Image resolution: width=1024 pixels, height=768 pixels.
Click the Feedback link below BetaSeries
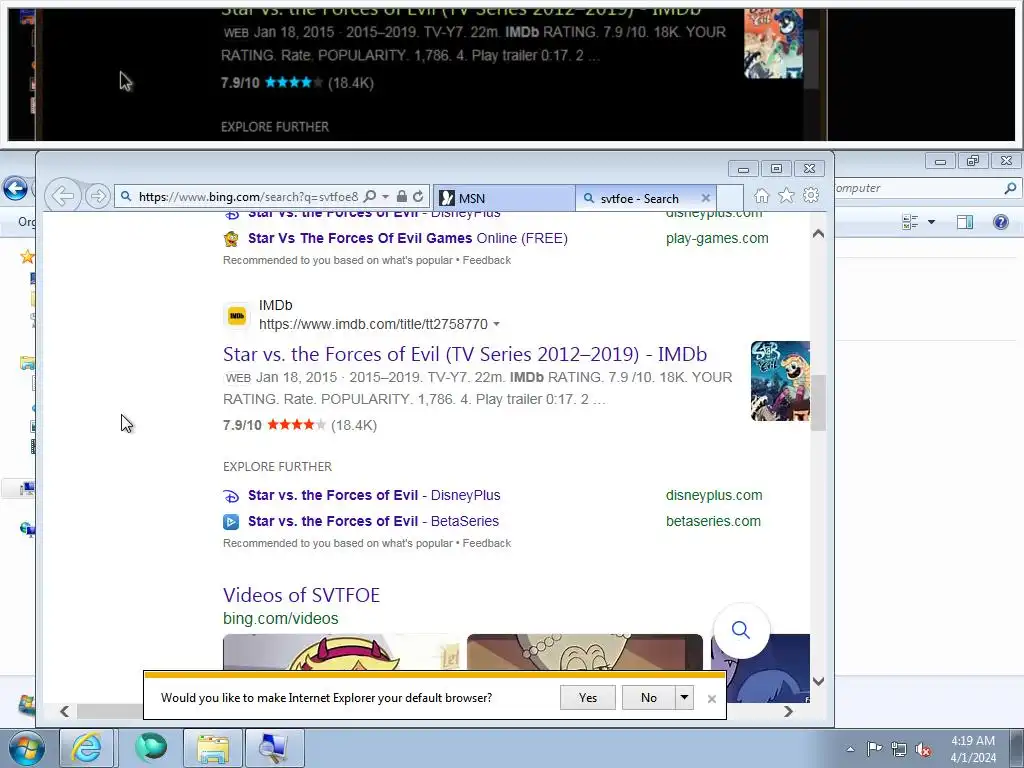click(487, 543)
